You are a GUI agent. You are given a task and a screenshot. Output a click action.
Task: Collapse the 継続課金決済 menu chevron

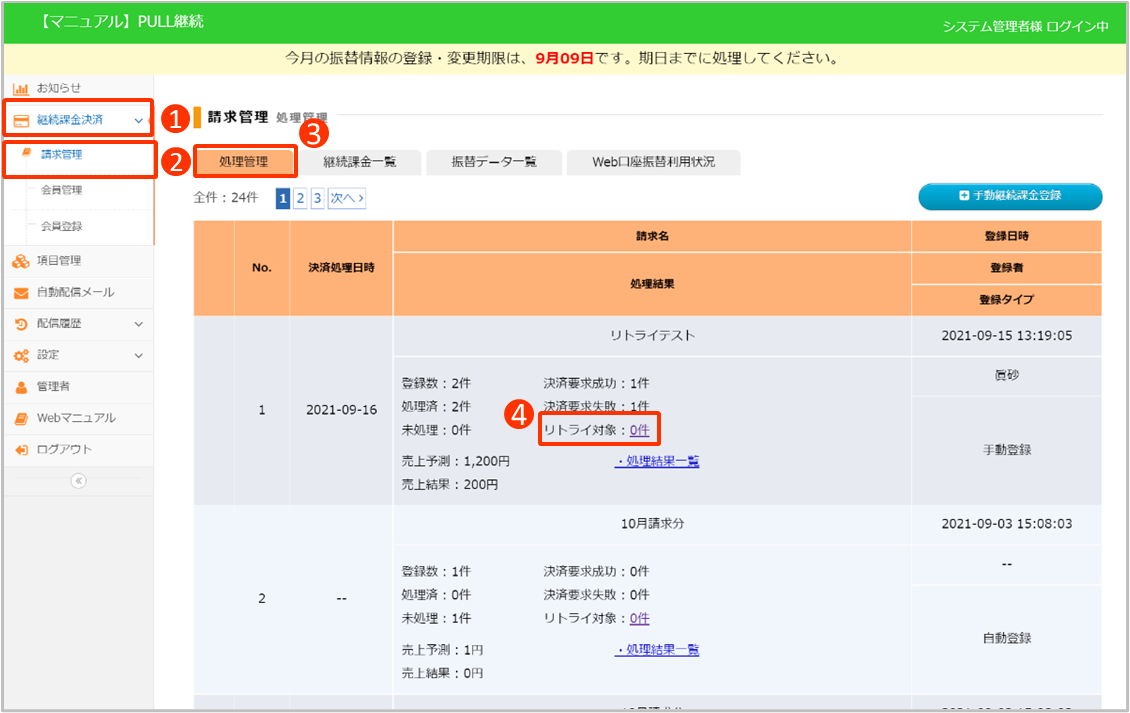point(138,120)
